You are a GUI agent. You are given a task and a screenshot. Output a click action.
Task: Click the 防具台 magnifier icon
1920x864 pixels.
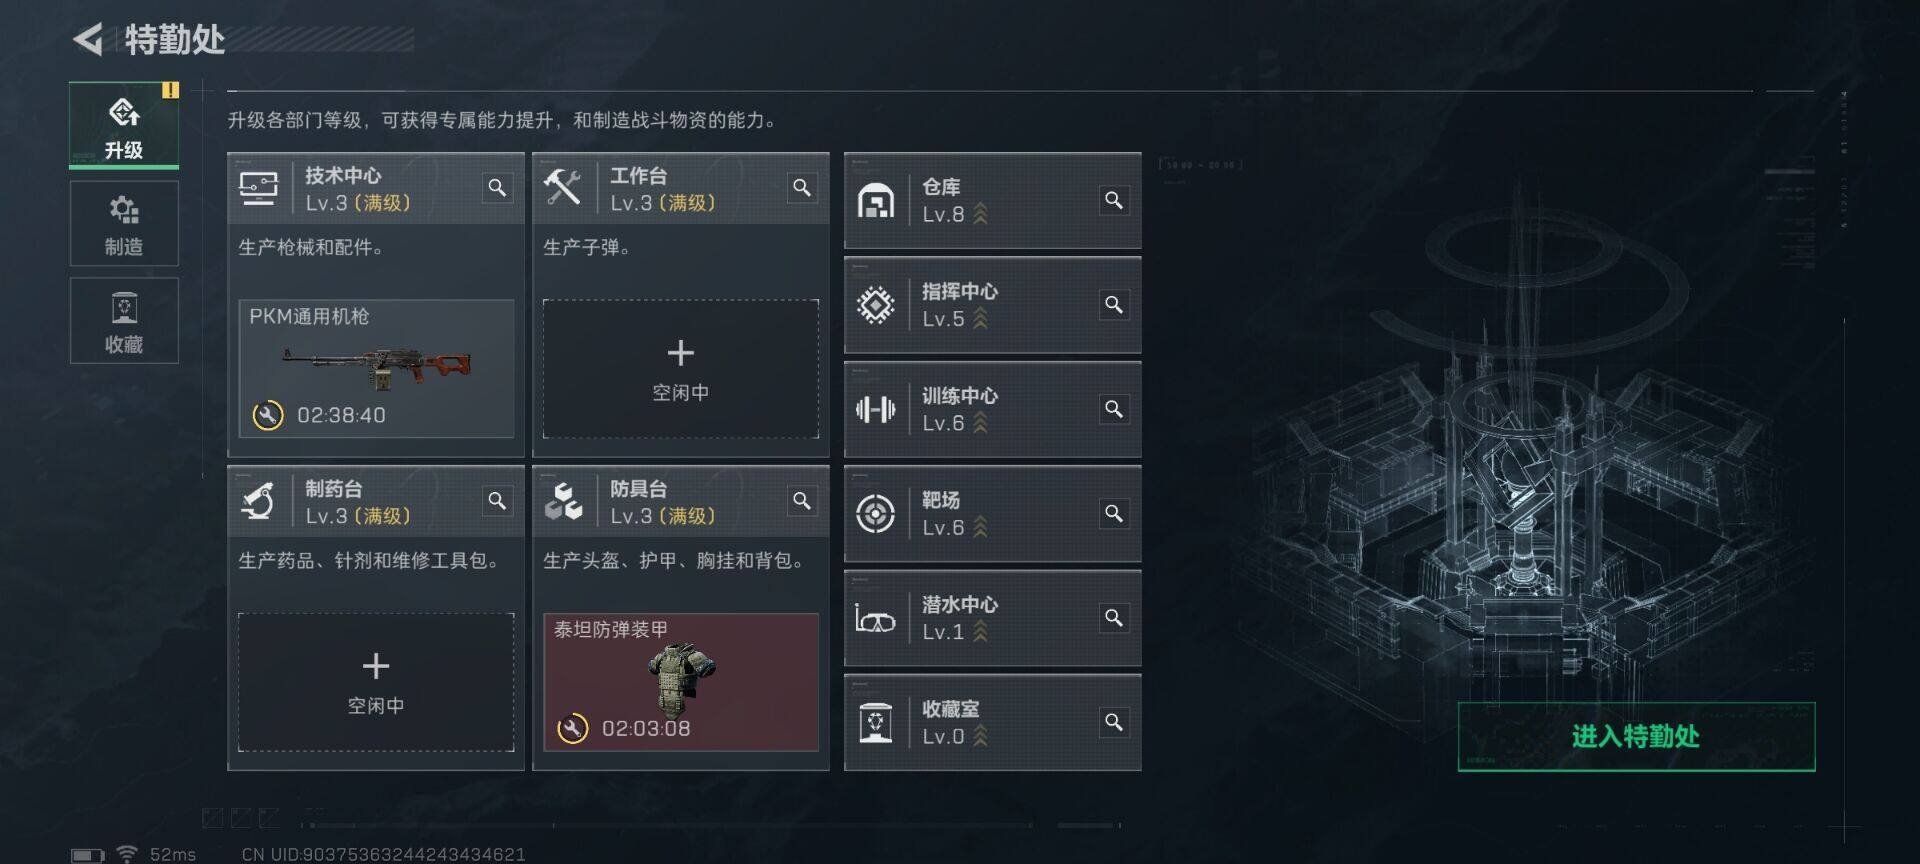pyautogui.click(x=802, y=501)
